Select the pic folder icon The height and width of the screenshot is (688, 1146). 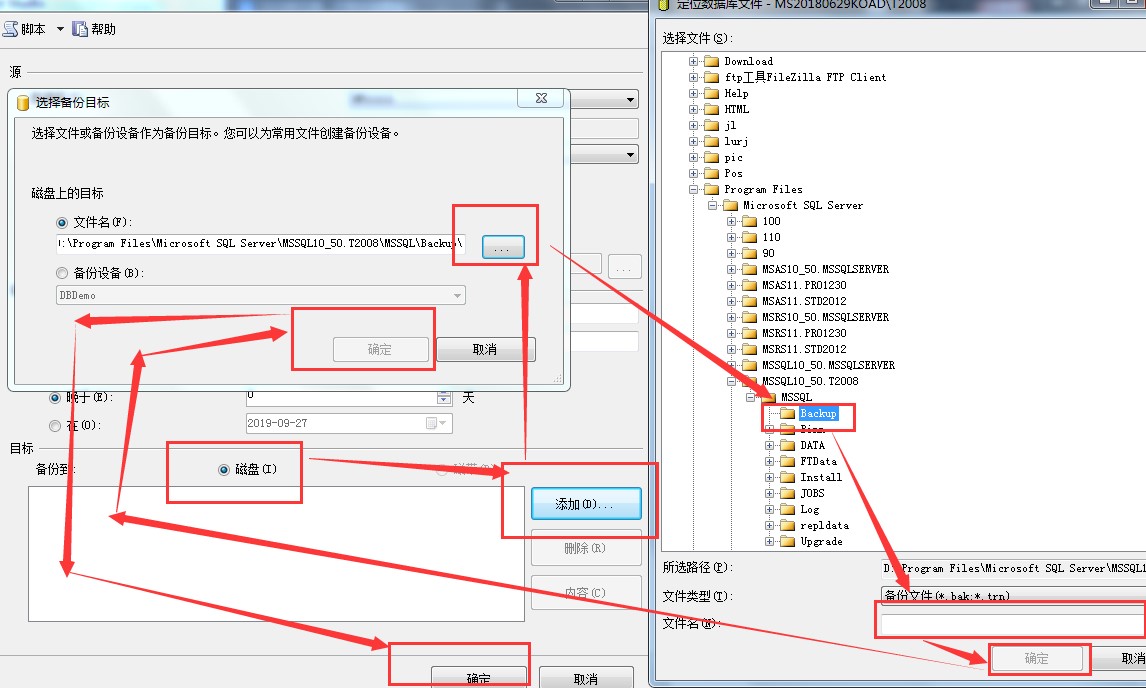712,158
